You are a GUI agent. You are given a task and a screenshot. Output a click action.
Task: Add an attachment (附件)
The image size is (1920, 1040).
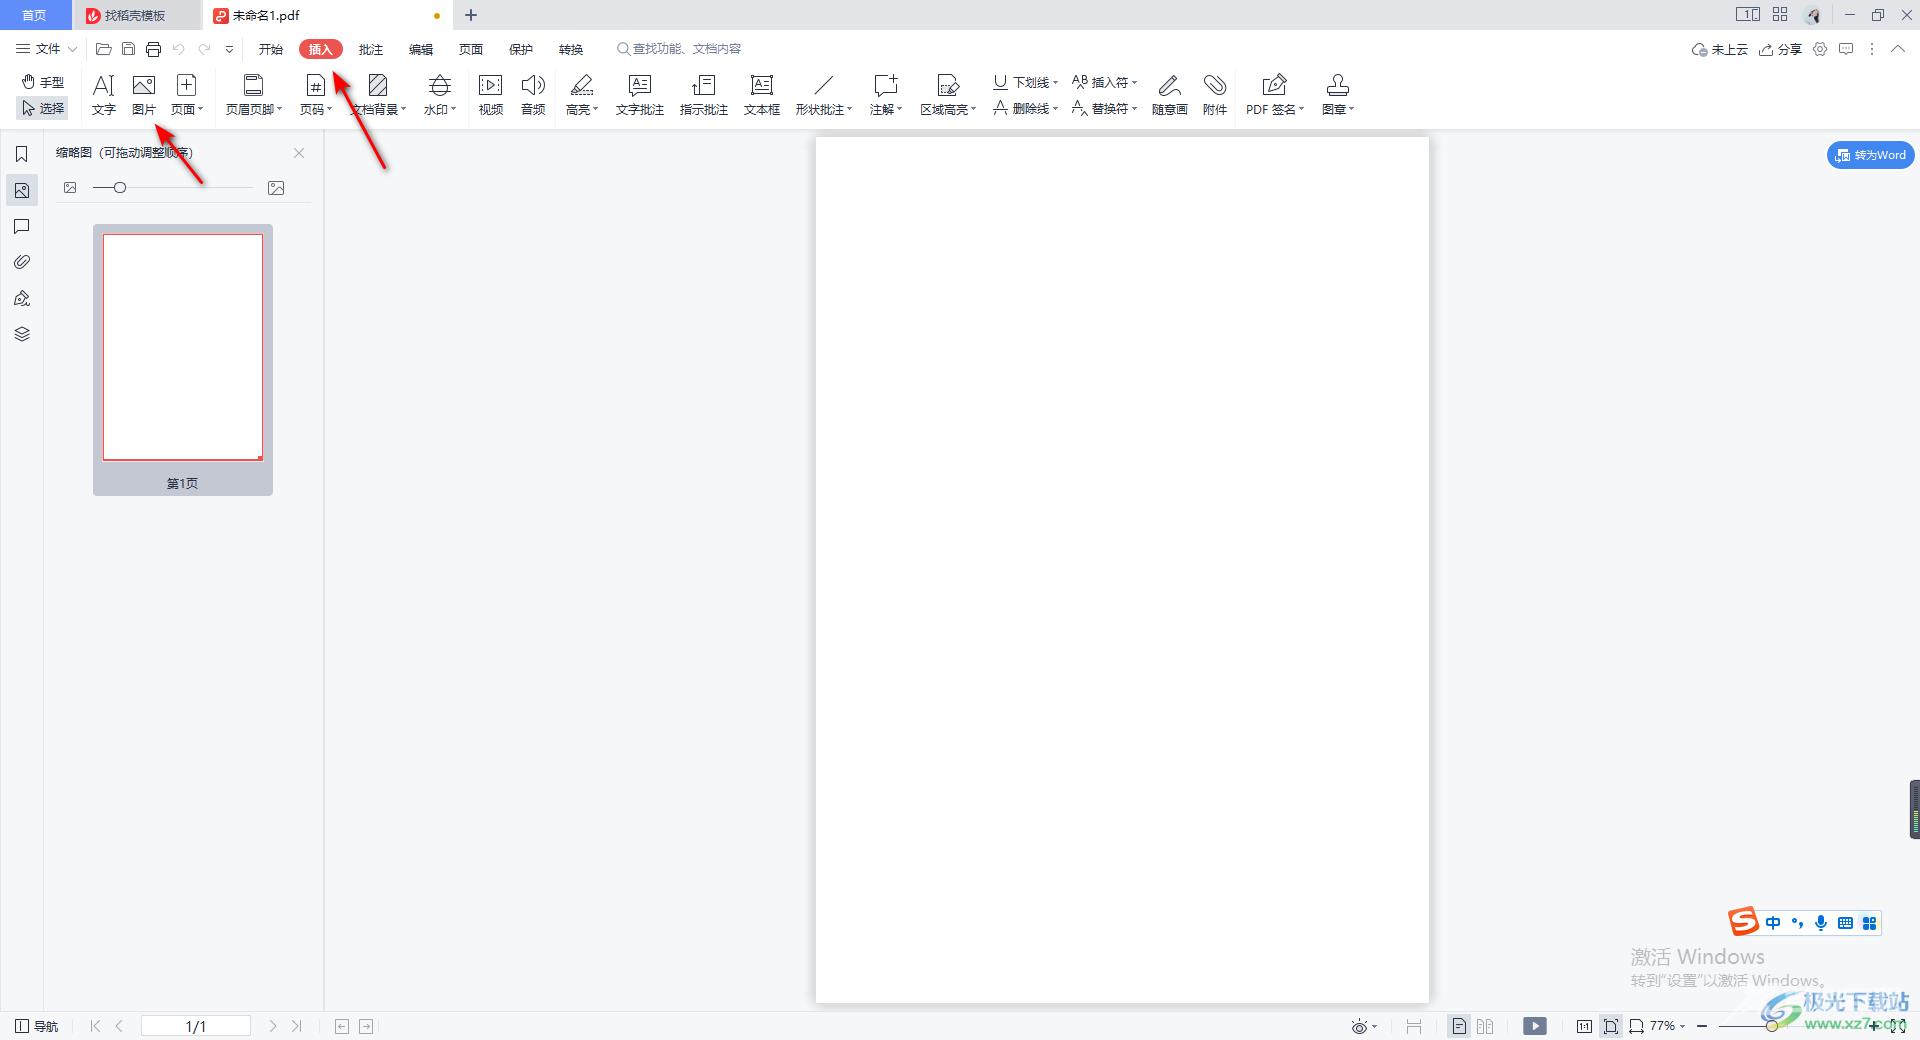[x=1215, y=95]
